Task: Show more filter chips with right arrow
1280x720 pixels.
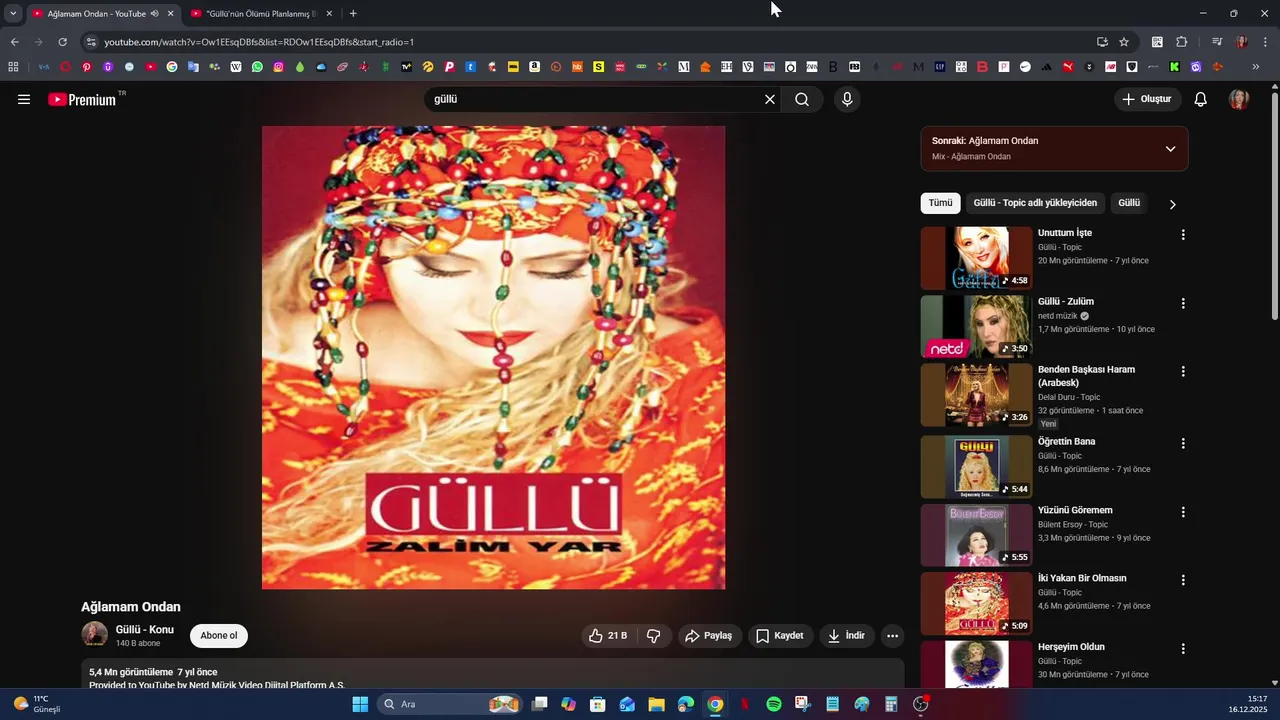Action: tap(1173, 204)
